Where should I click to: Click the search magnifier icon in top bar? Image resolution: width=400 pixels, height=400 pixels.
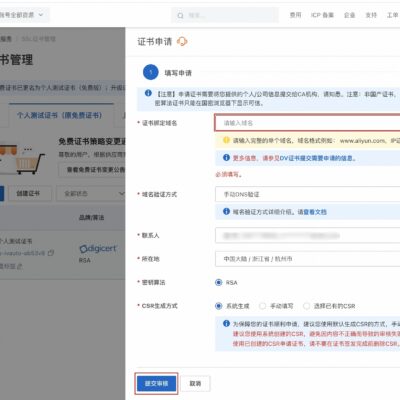pyautogui.click(x=180, y=16)
